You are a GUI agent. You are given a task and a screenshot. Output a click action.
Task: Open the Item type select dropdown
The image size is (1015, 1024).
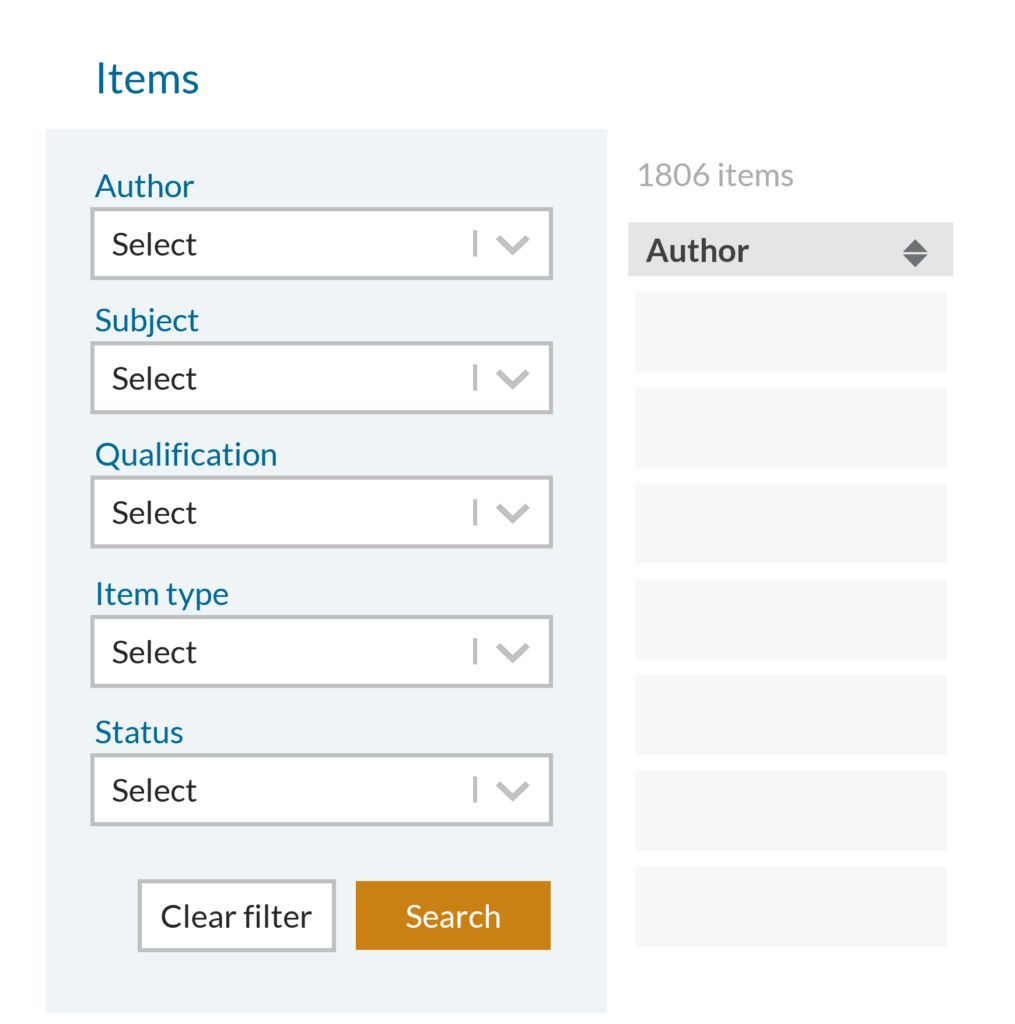click(321, 651)
